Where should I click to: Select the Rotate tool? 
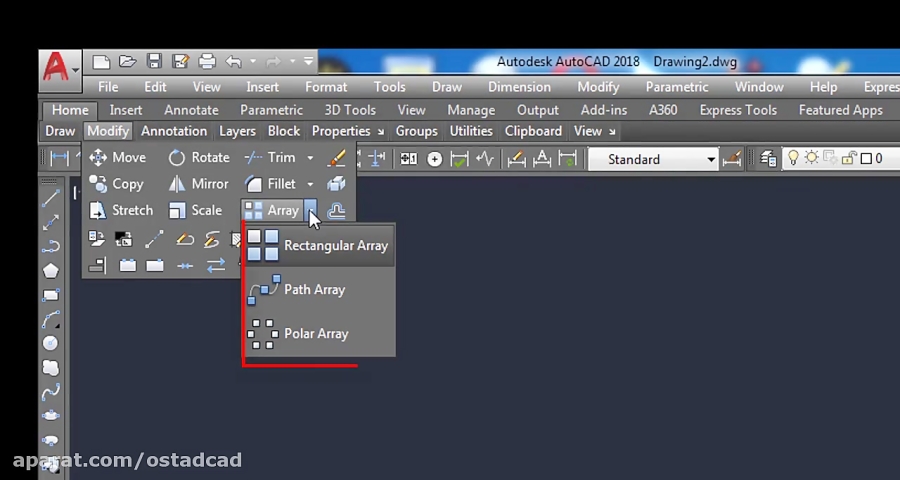click(x=199, y=158)
